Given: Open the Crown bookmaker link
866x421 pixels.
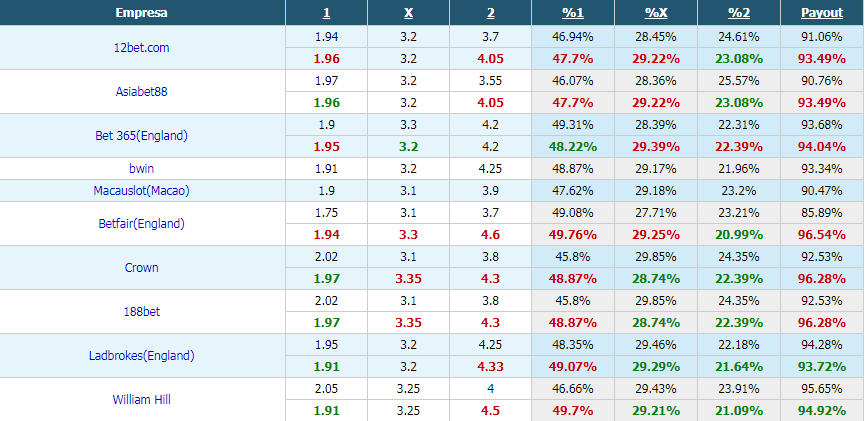Looking at the screenshot, I should click(x=141, y=267).
